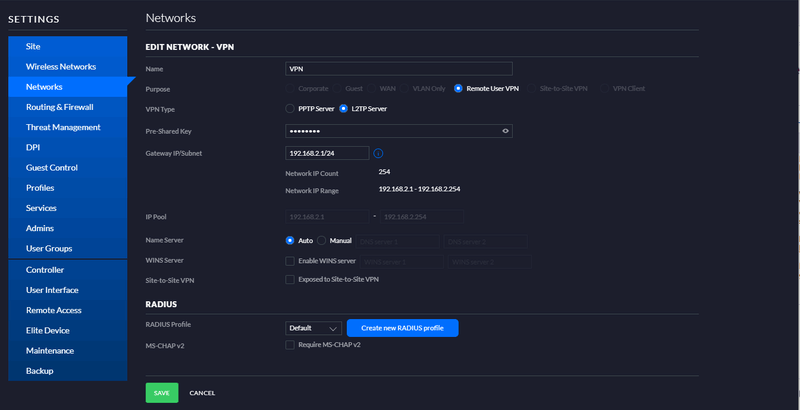Open DPI settings section
Image resolution: width=800 pixels, height=410 pixels.
tap(67, 147)
